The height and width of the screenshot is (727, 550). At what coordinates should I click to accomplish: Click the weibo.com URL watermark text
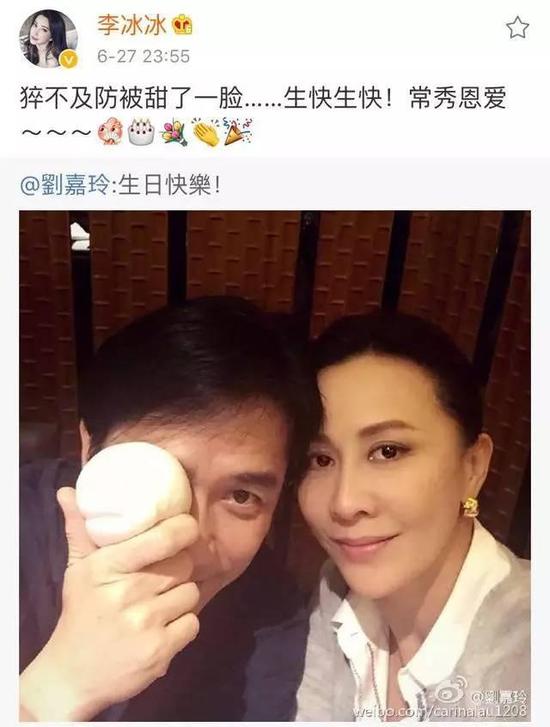pos(440,712)
